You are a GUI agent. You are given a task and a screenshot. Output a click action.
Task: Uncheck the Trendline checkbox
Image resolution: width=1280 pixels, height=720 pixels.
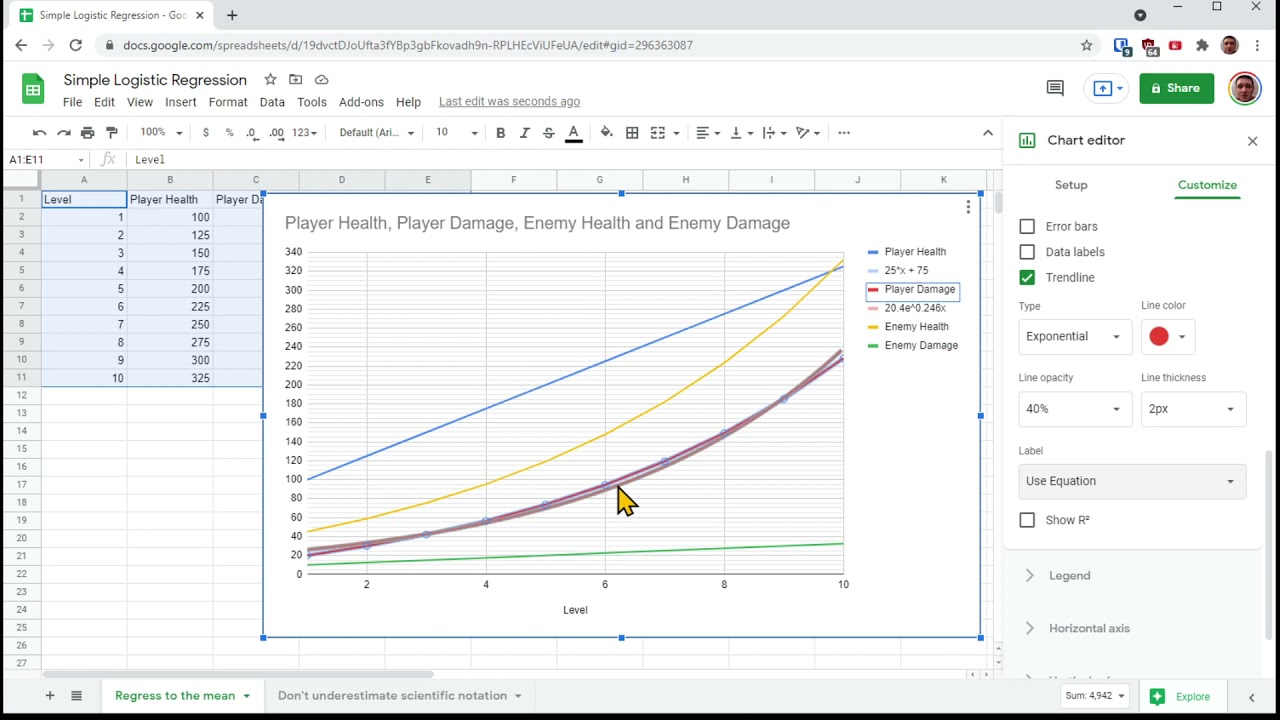point(1027,277)
